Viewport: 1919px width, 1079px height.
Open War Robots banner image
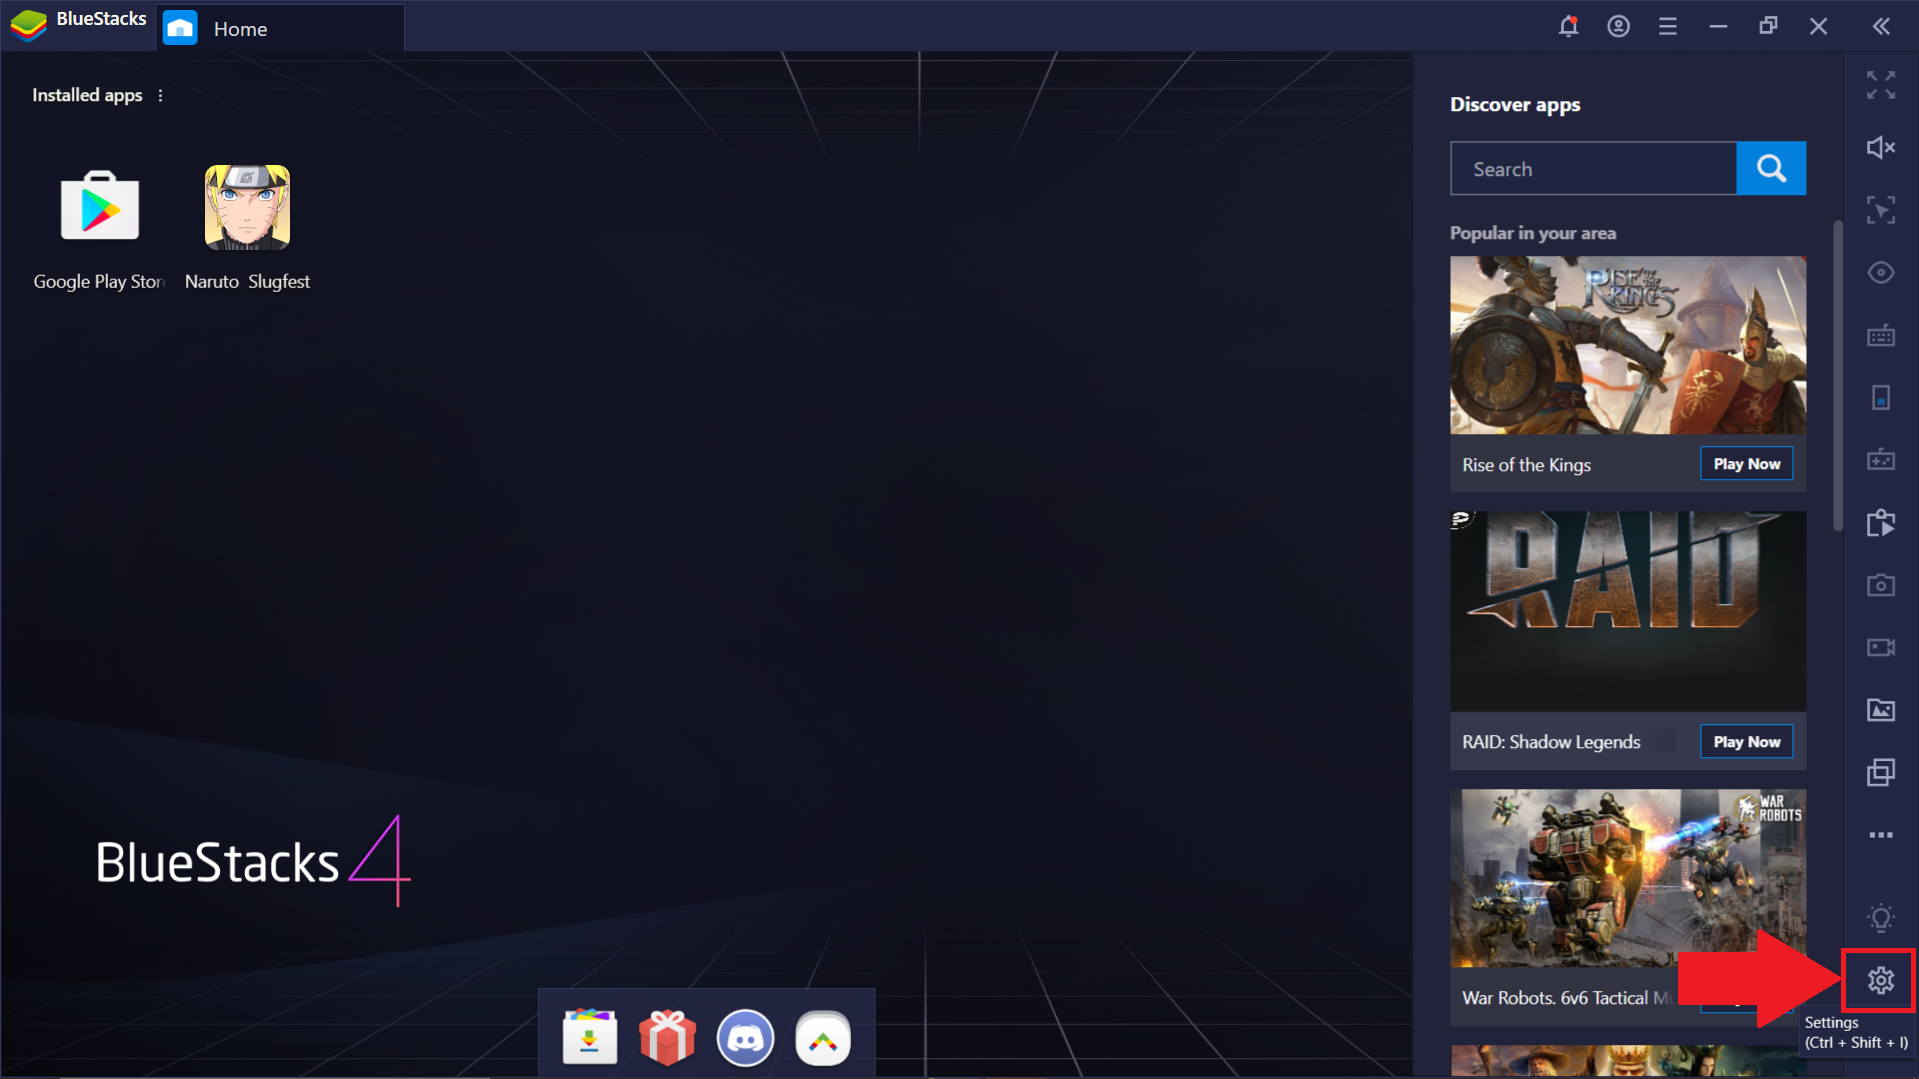point(1628,878)
